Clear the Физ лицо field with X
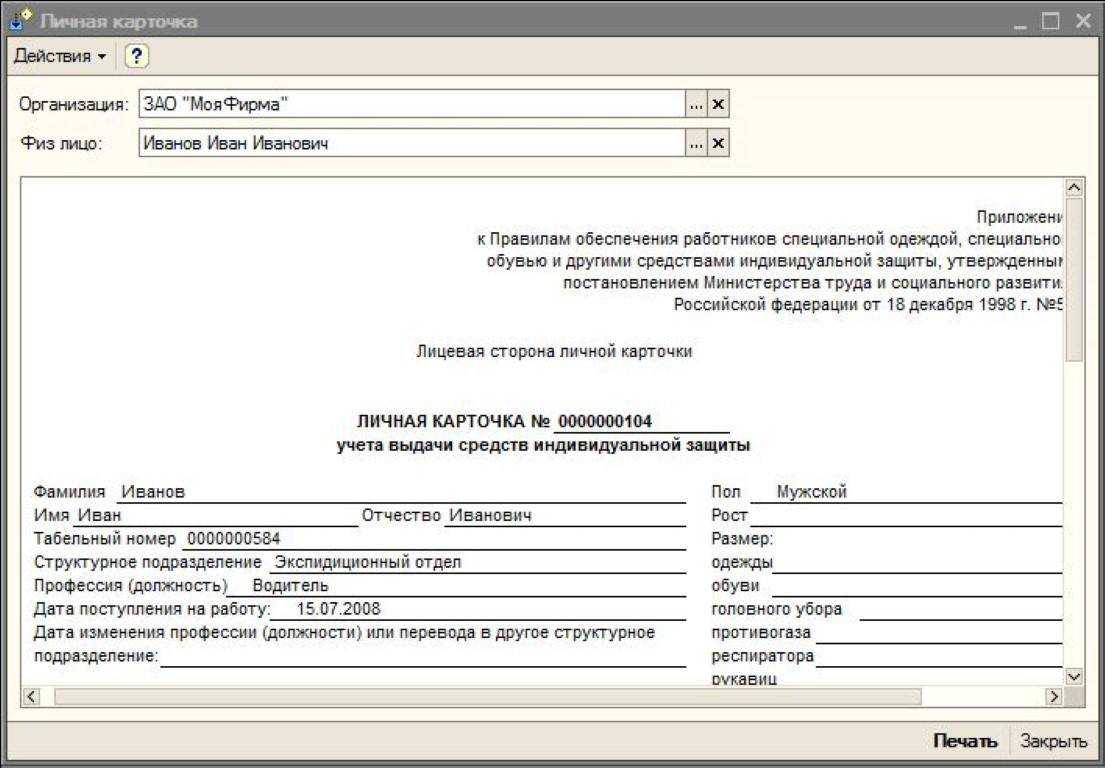This screenshot has width=1105, height=768. click(717, 143)
